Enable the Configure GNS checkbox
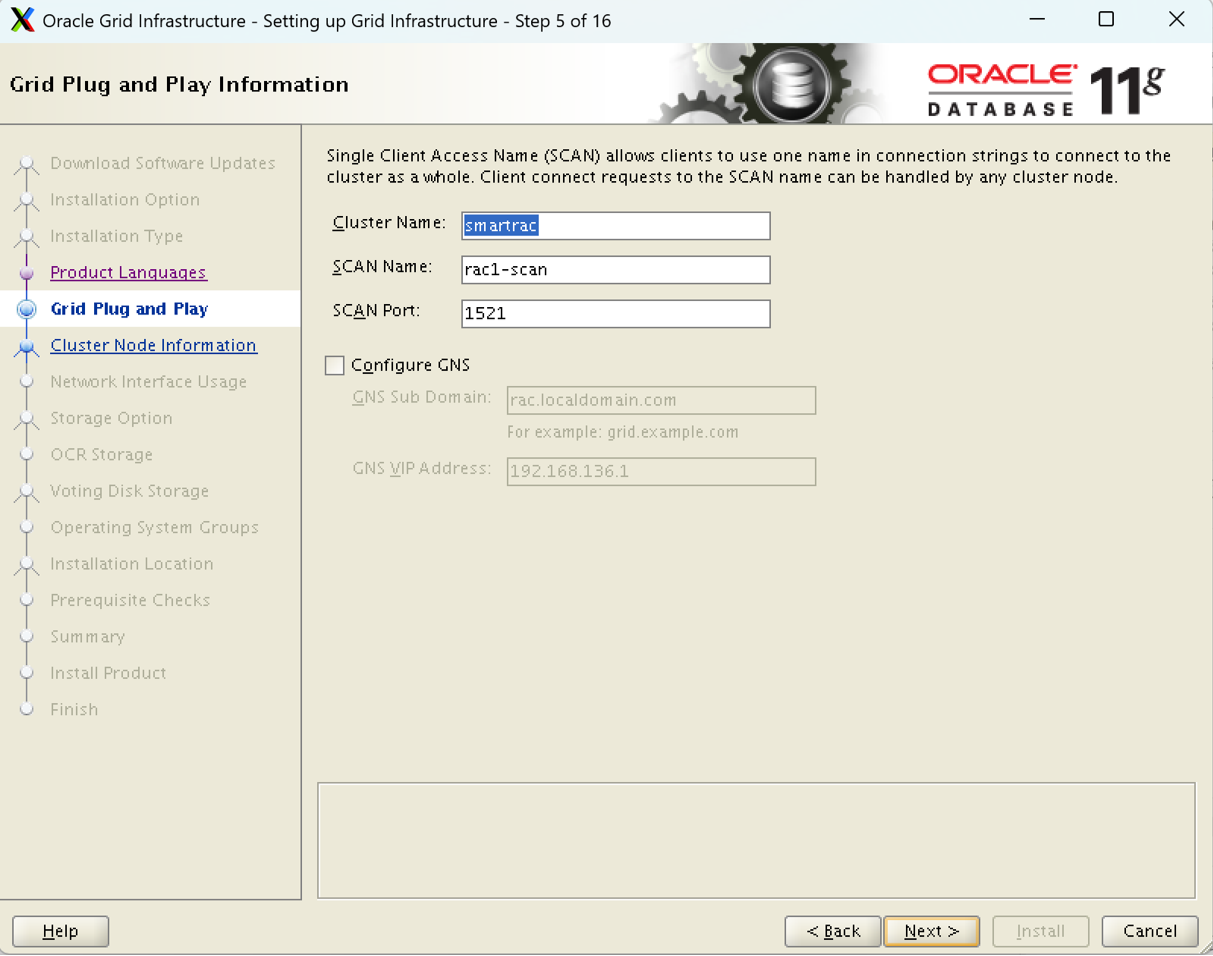This screenshot has width=1213, height=956. (x=335, y=366)
